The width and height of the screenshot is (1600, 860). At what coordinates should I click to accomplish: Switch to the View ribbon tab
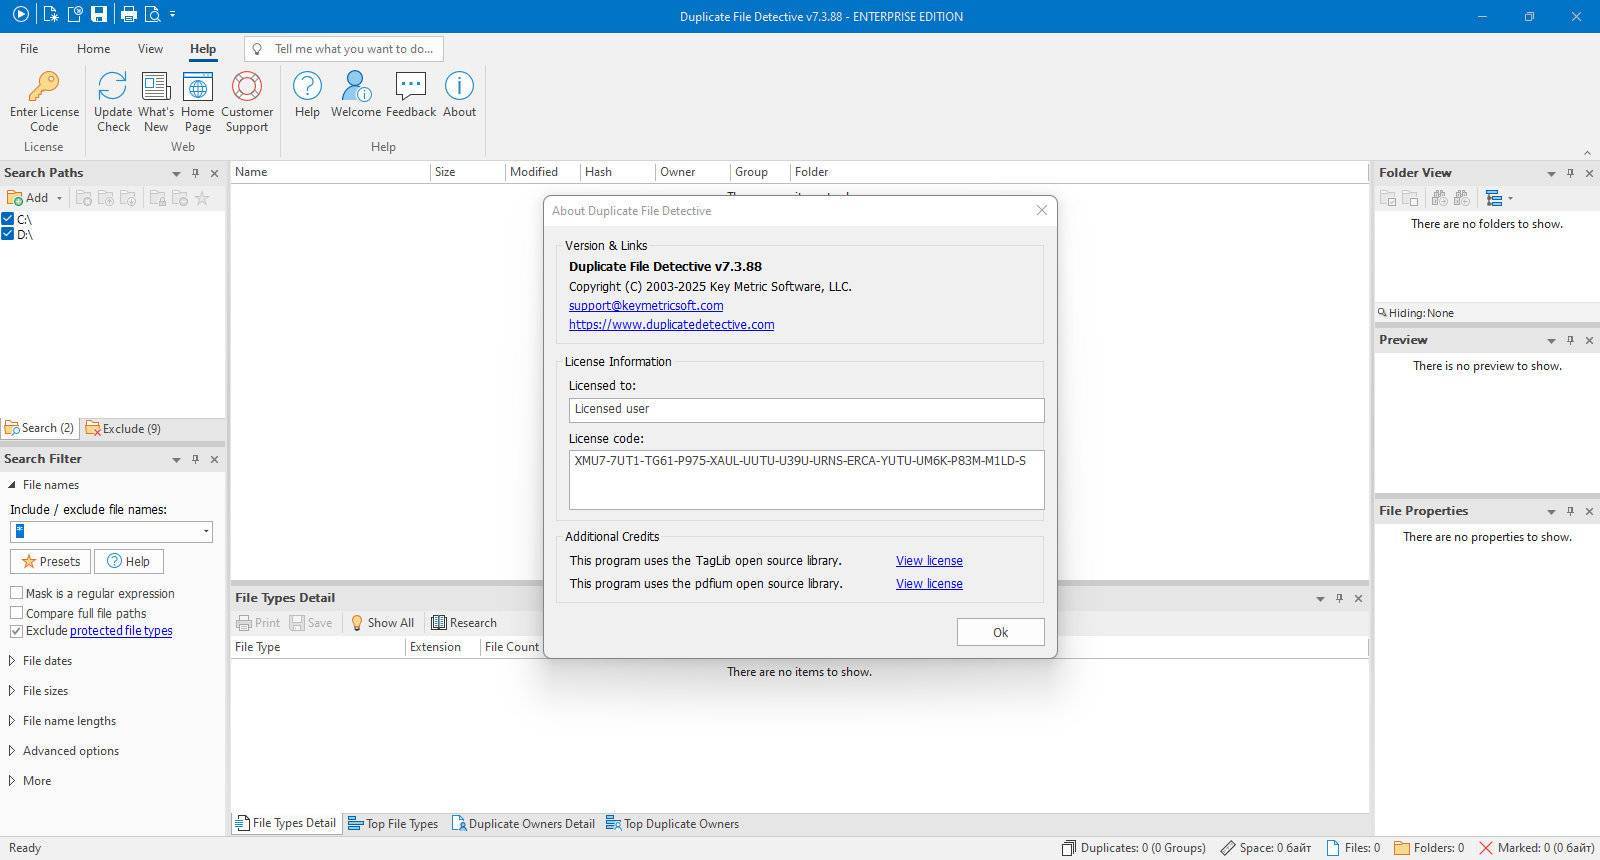coord(150,48)
